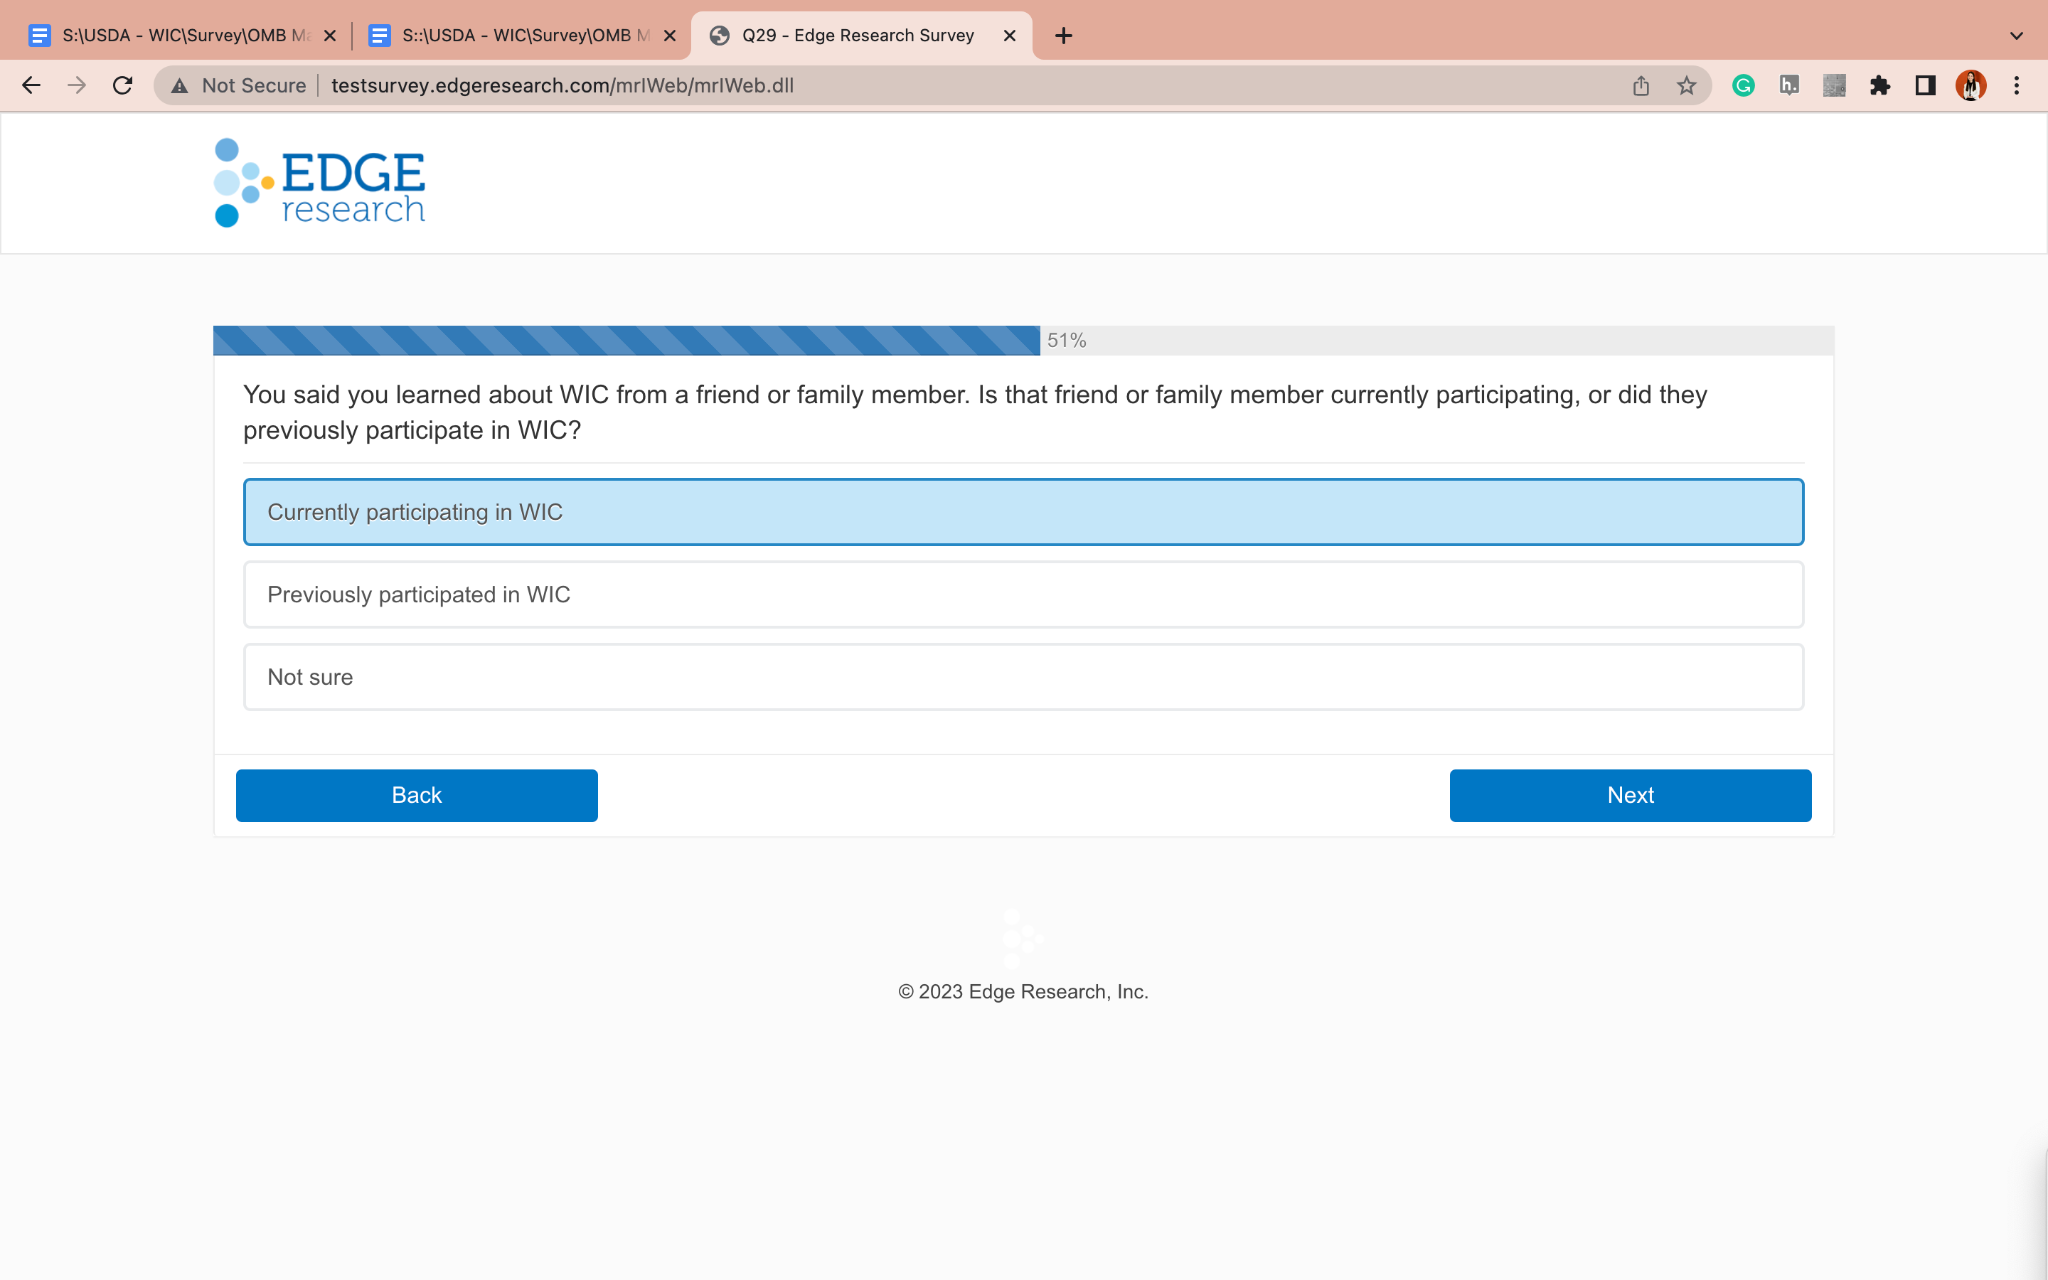Click the share page icon
The image size is (2048, 1280).
coord(1641,86)
